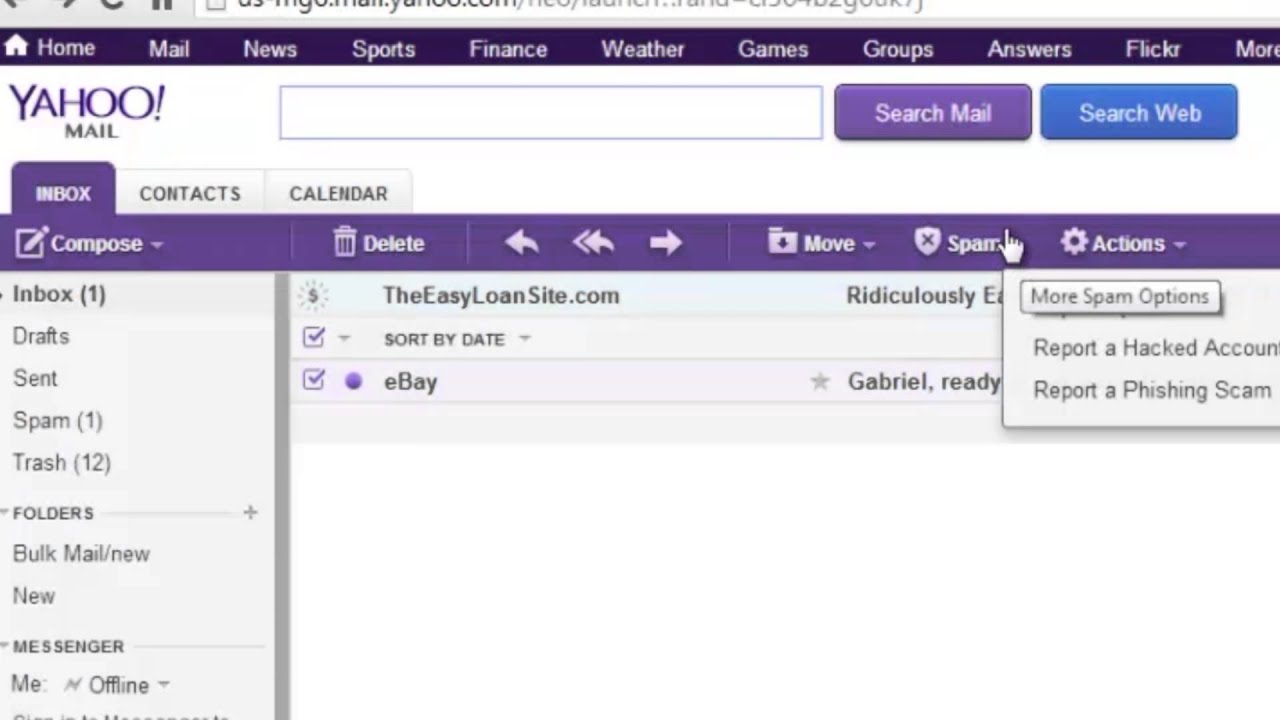1280x720 pixels.
Task: Open the Trash (12) folder
Action: pos(61,462)
